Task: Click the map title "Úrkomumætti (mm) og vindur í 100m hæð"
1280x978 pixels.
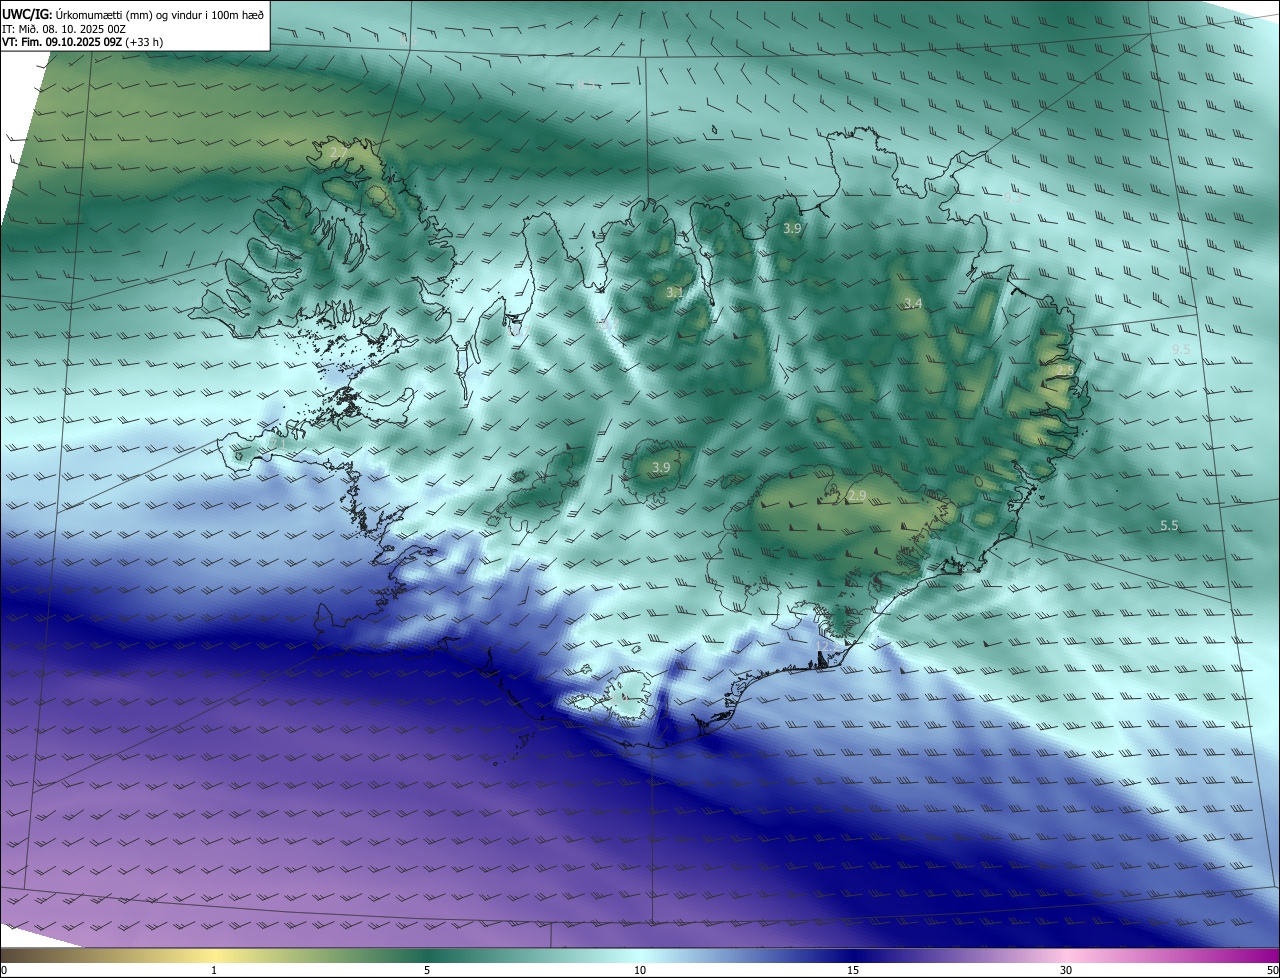Action: tap(160, 13)
